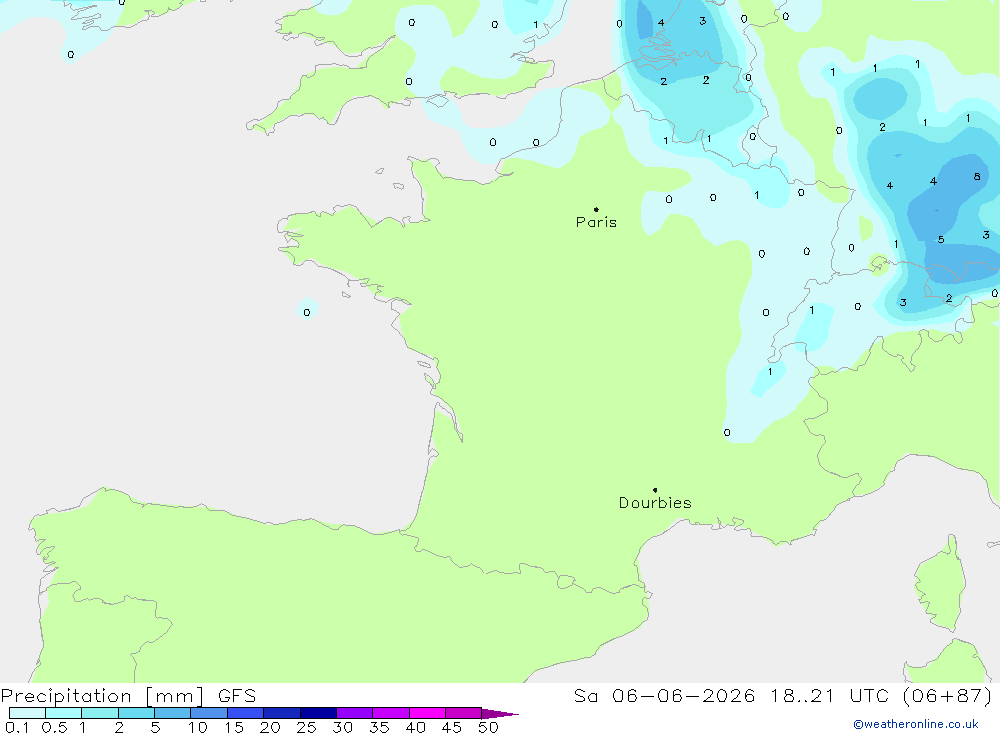The image size is (1000, 733).
Task: Click the 40–45 mm magenta legend segment
Action: coord(427,713)
